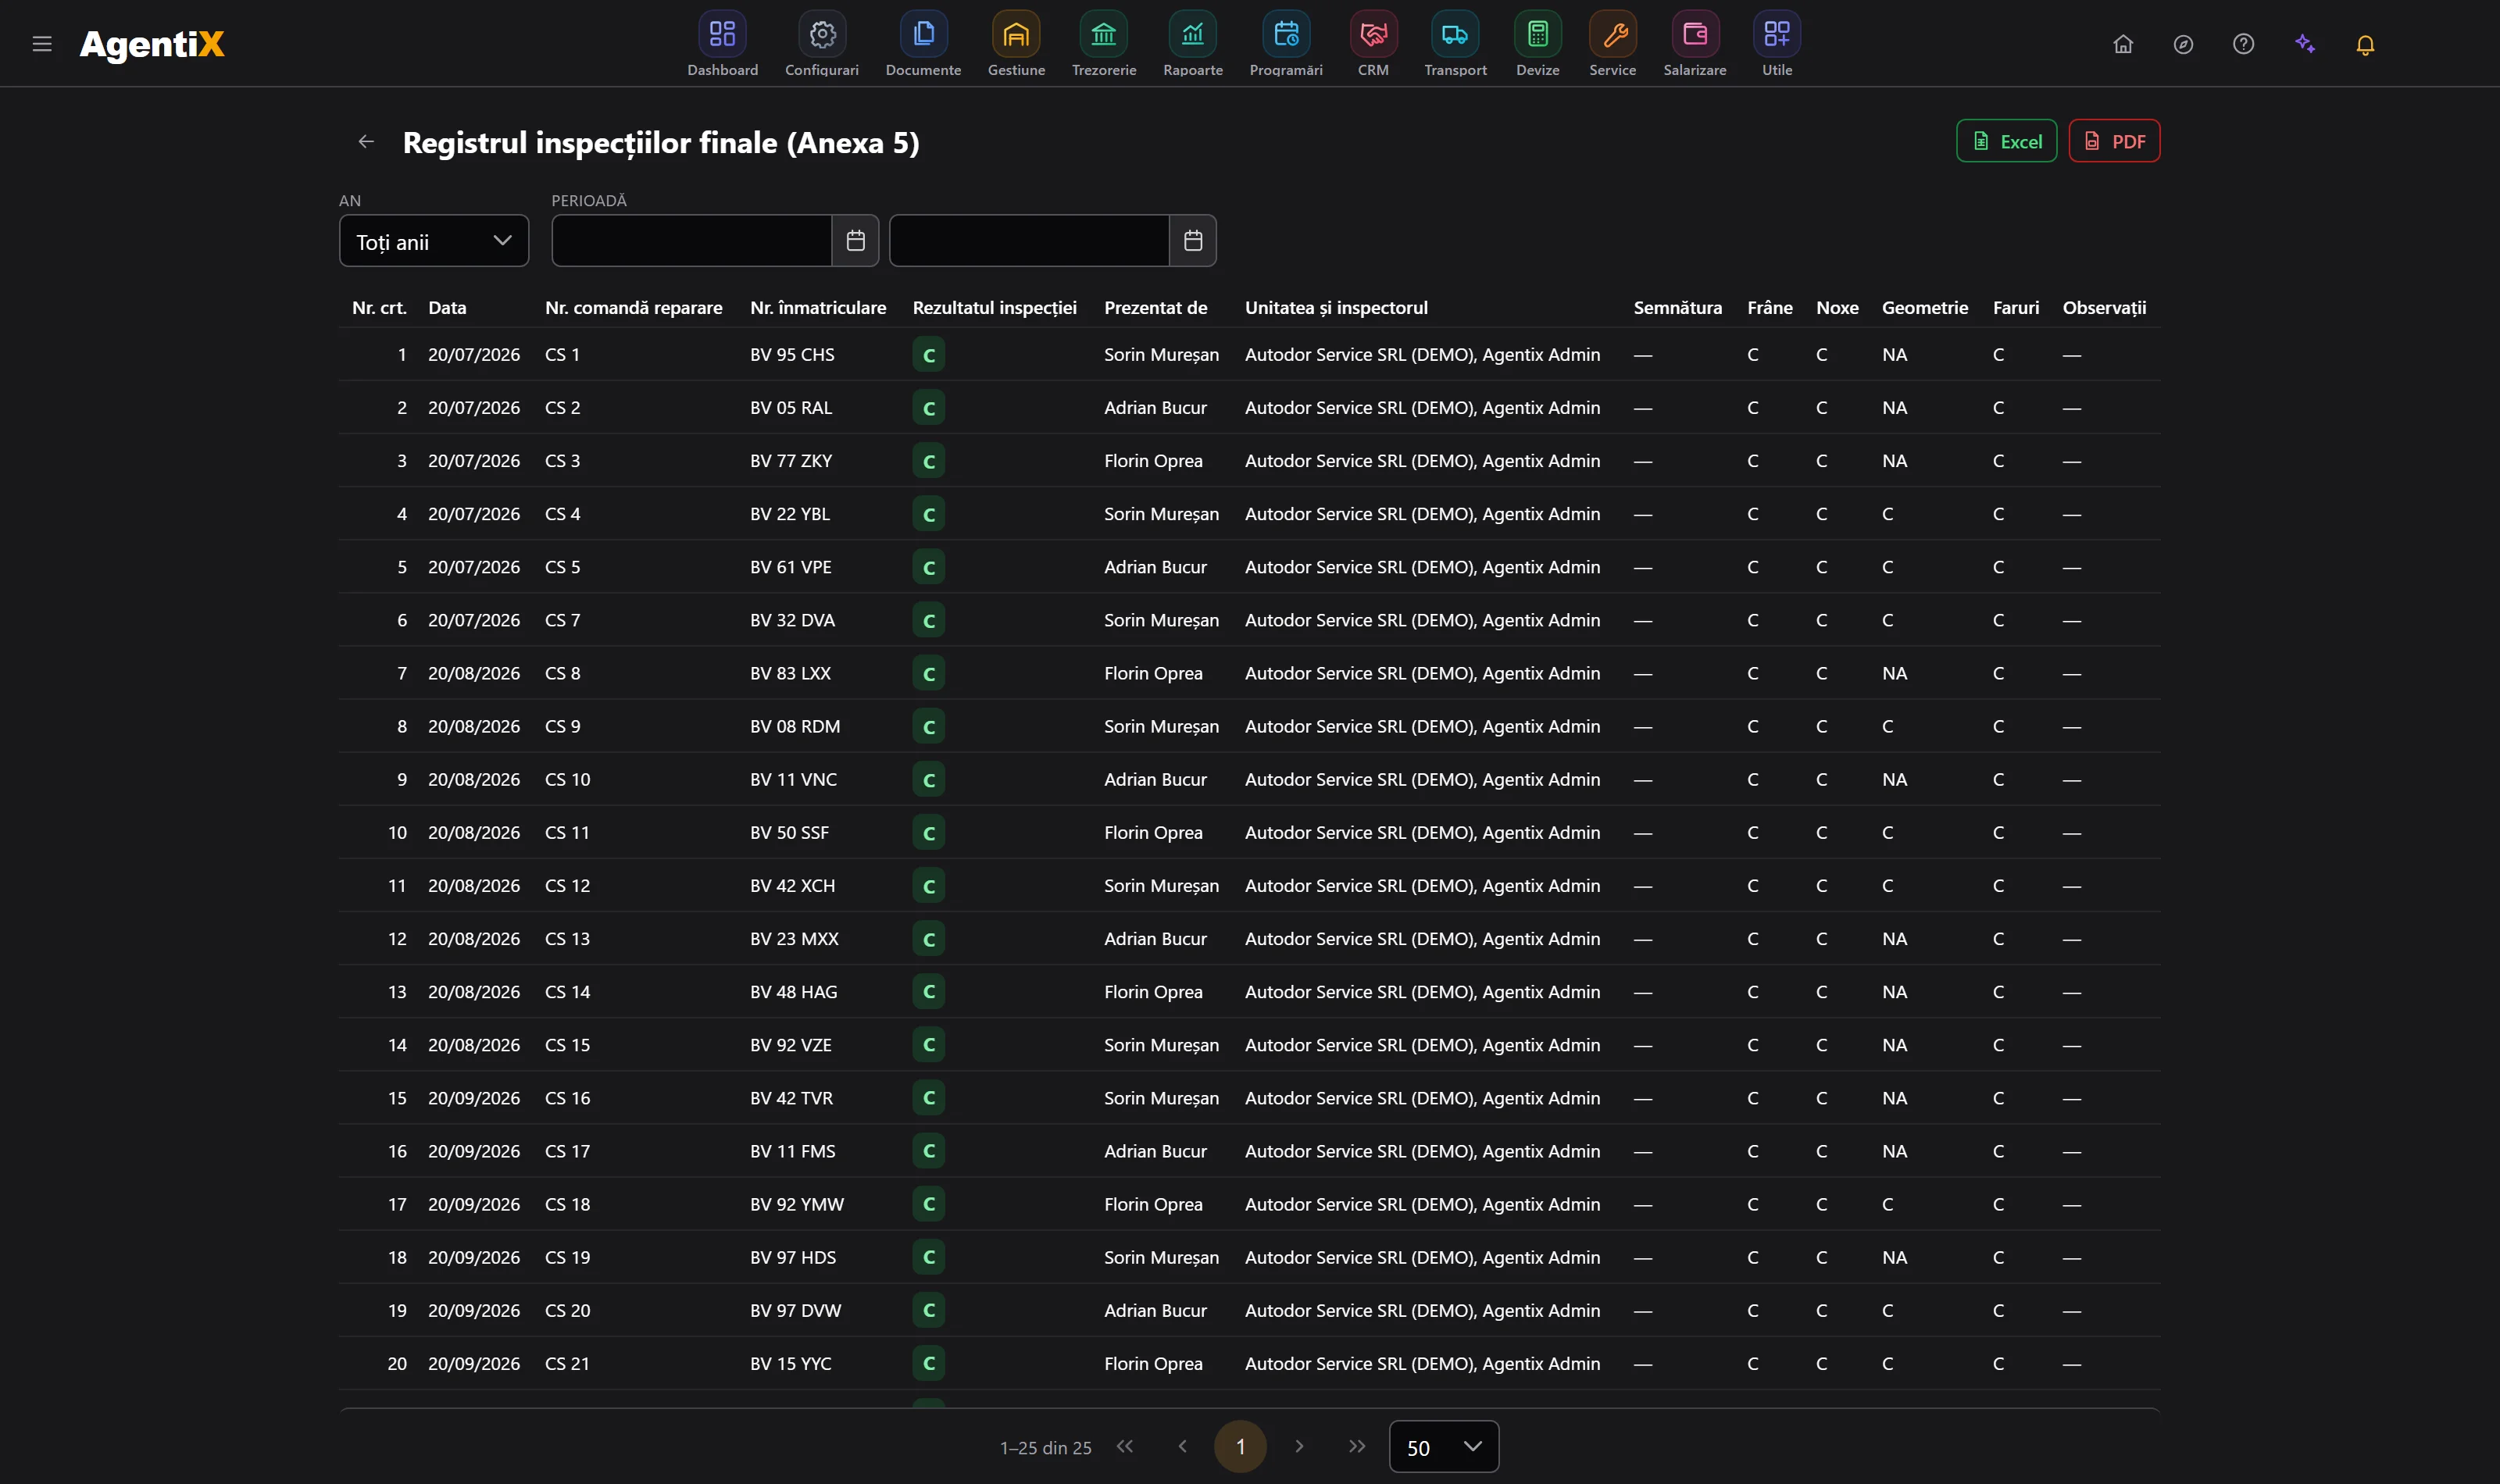Open the help question mark icon

(x=2243, y=44)
